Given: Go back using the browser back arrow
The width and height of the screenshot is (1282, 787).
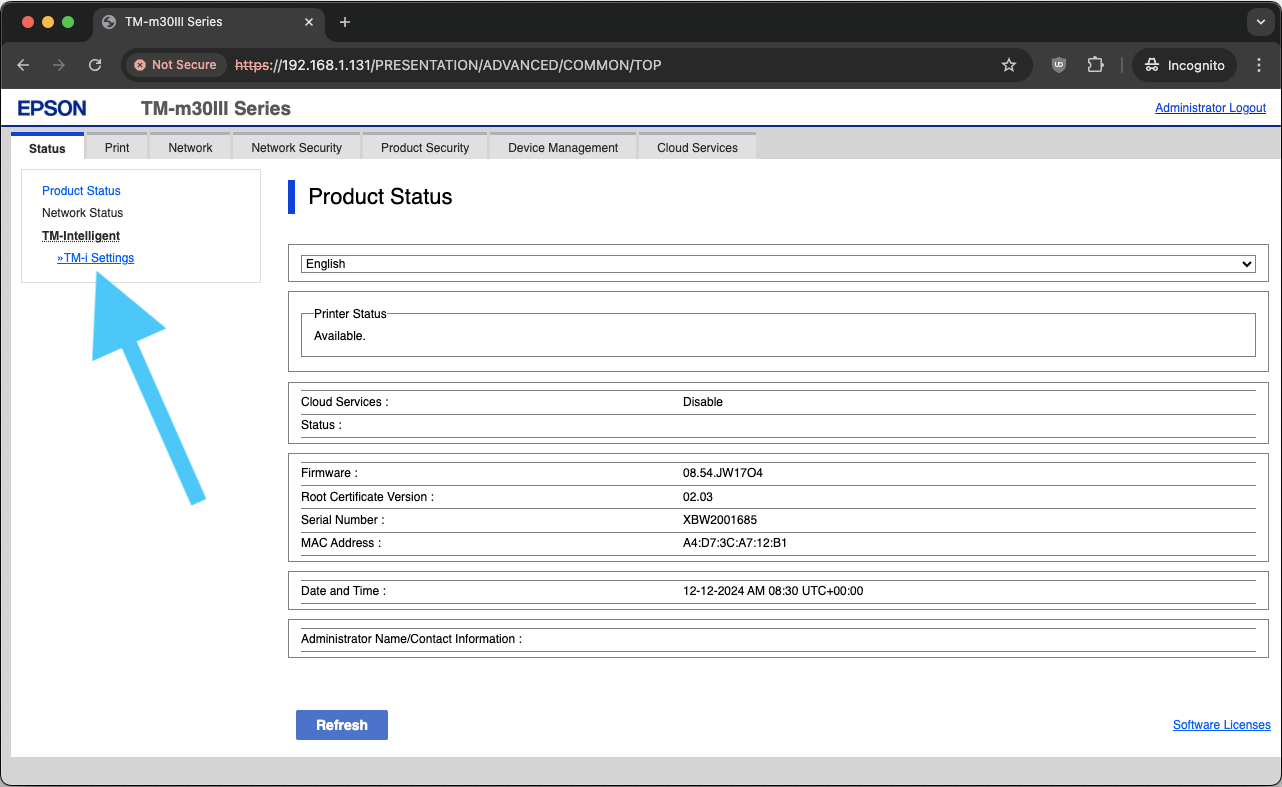Looking at the screenshot, I should coord(23,65).
